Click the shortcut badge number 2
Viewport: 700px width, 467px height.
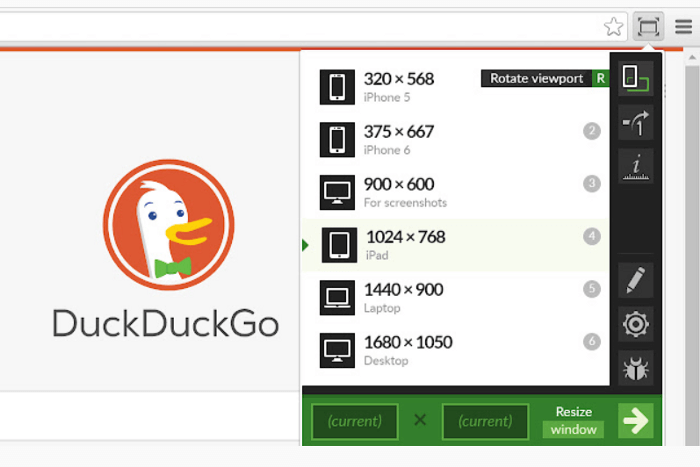click(x=592, y=131)
